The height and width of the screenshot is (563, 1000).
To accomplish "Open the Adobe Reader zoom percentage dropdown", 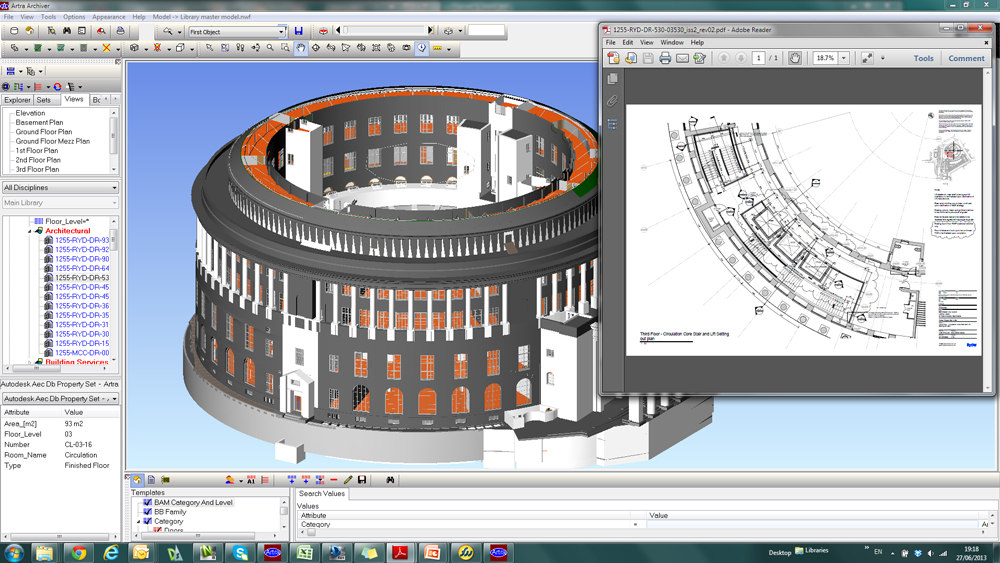I will [x=844, y=58].
